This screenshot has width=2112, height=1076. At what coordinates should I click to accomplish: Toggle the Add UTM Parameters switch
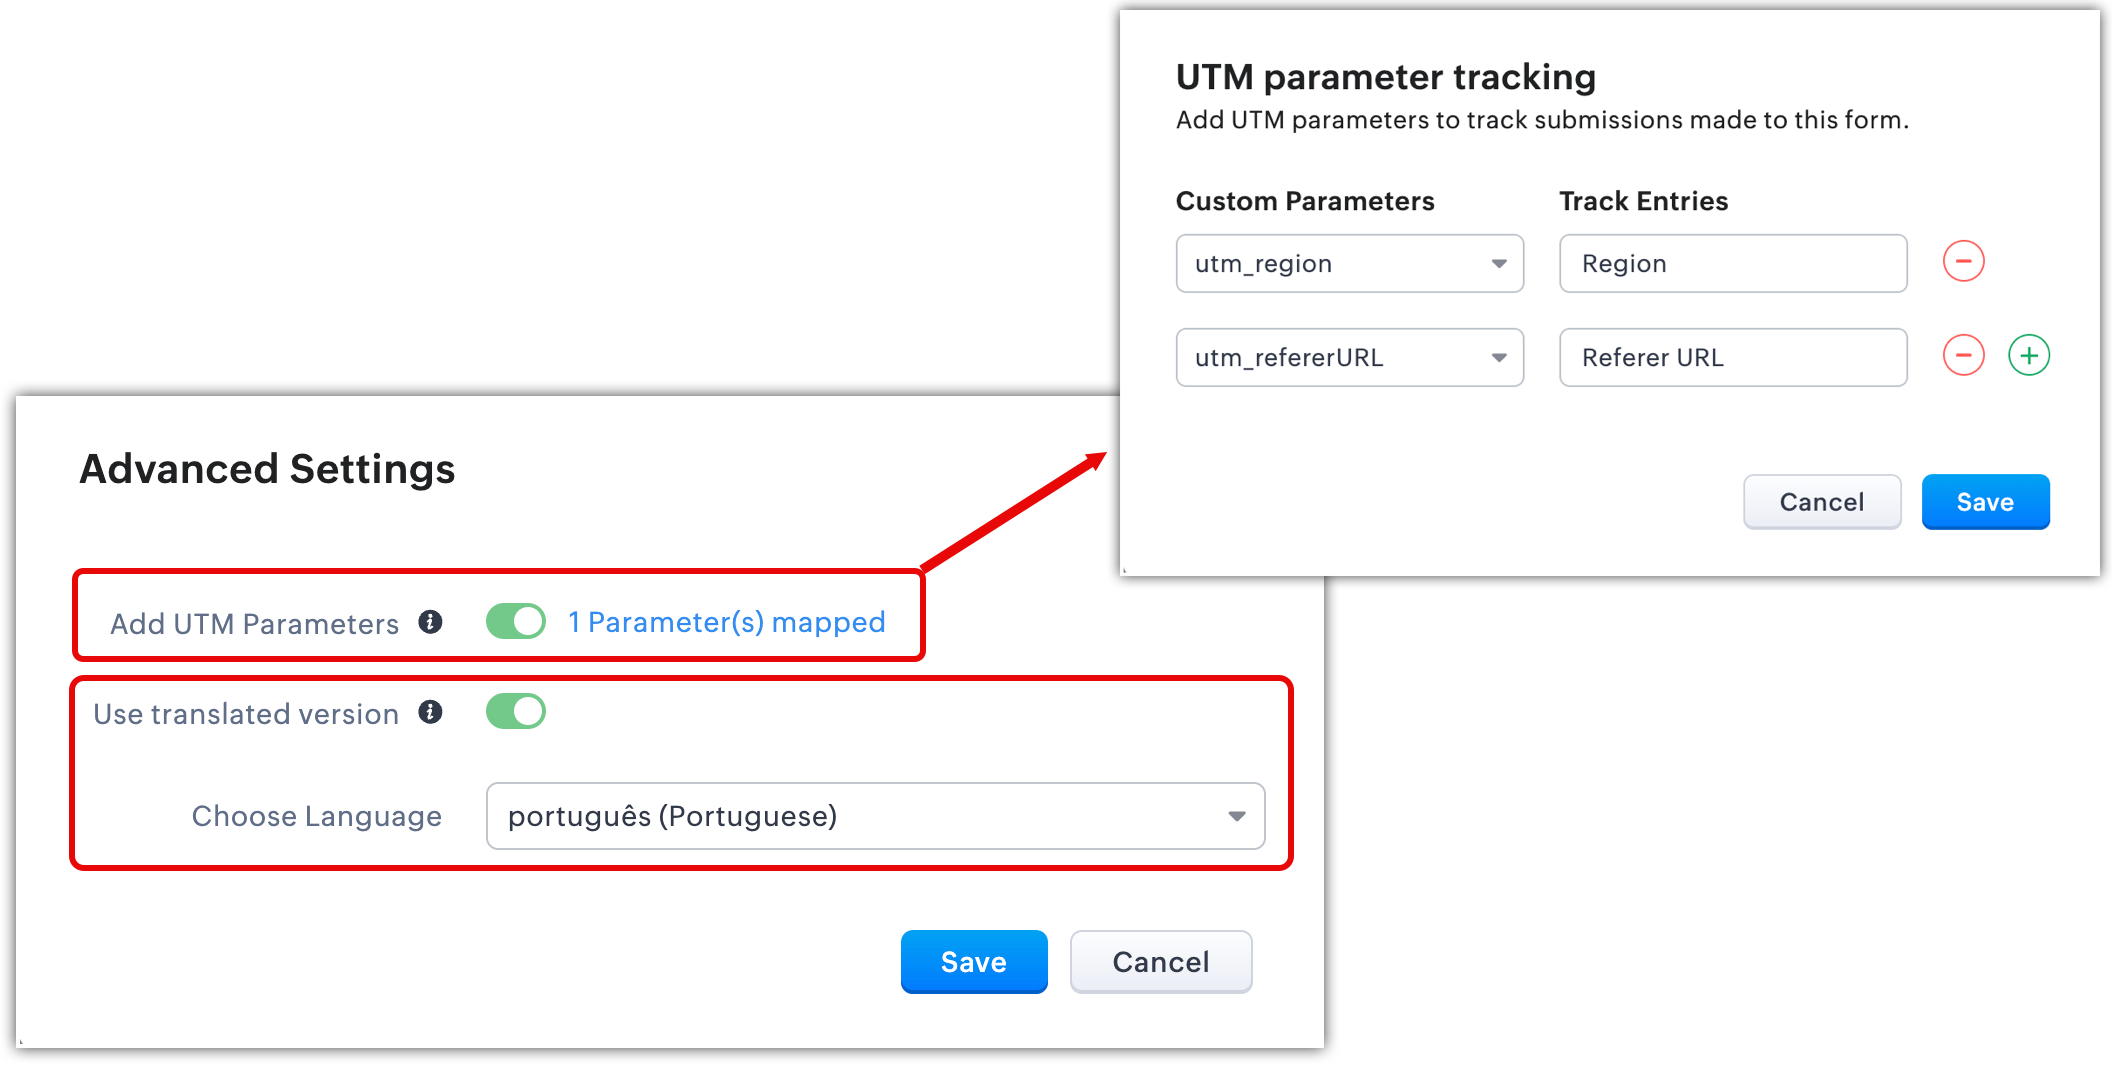pyautogui.click(x=516, y=621)
